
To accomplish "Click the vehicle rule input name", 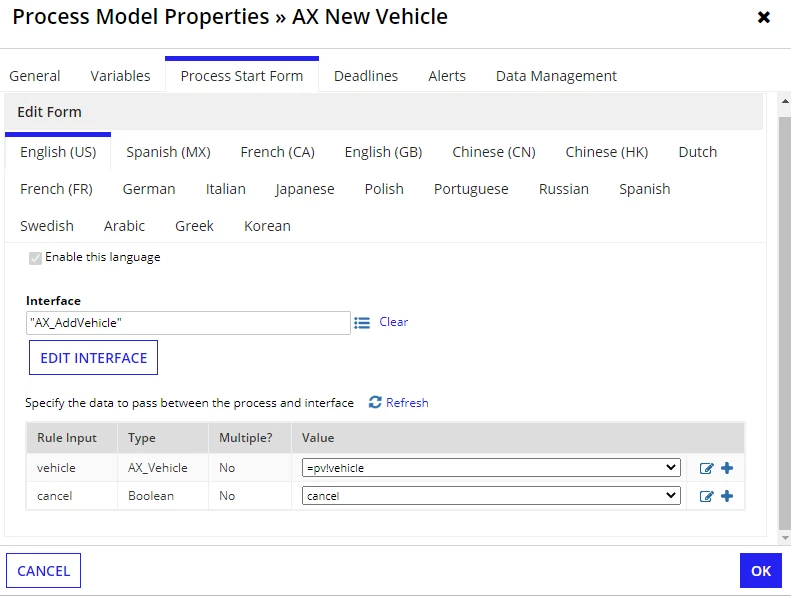I will (x=56, y=468).
